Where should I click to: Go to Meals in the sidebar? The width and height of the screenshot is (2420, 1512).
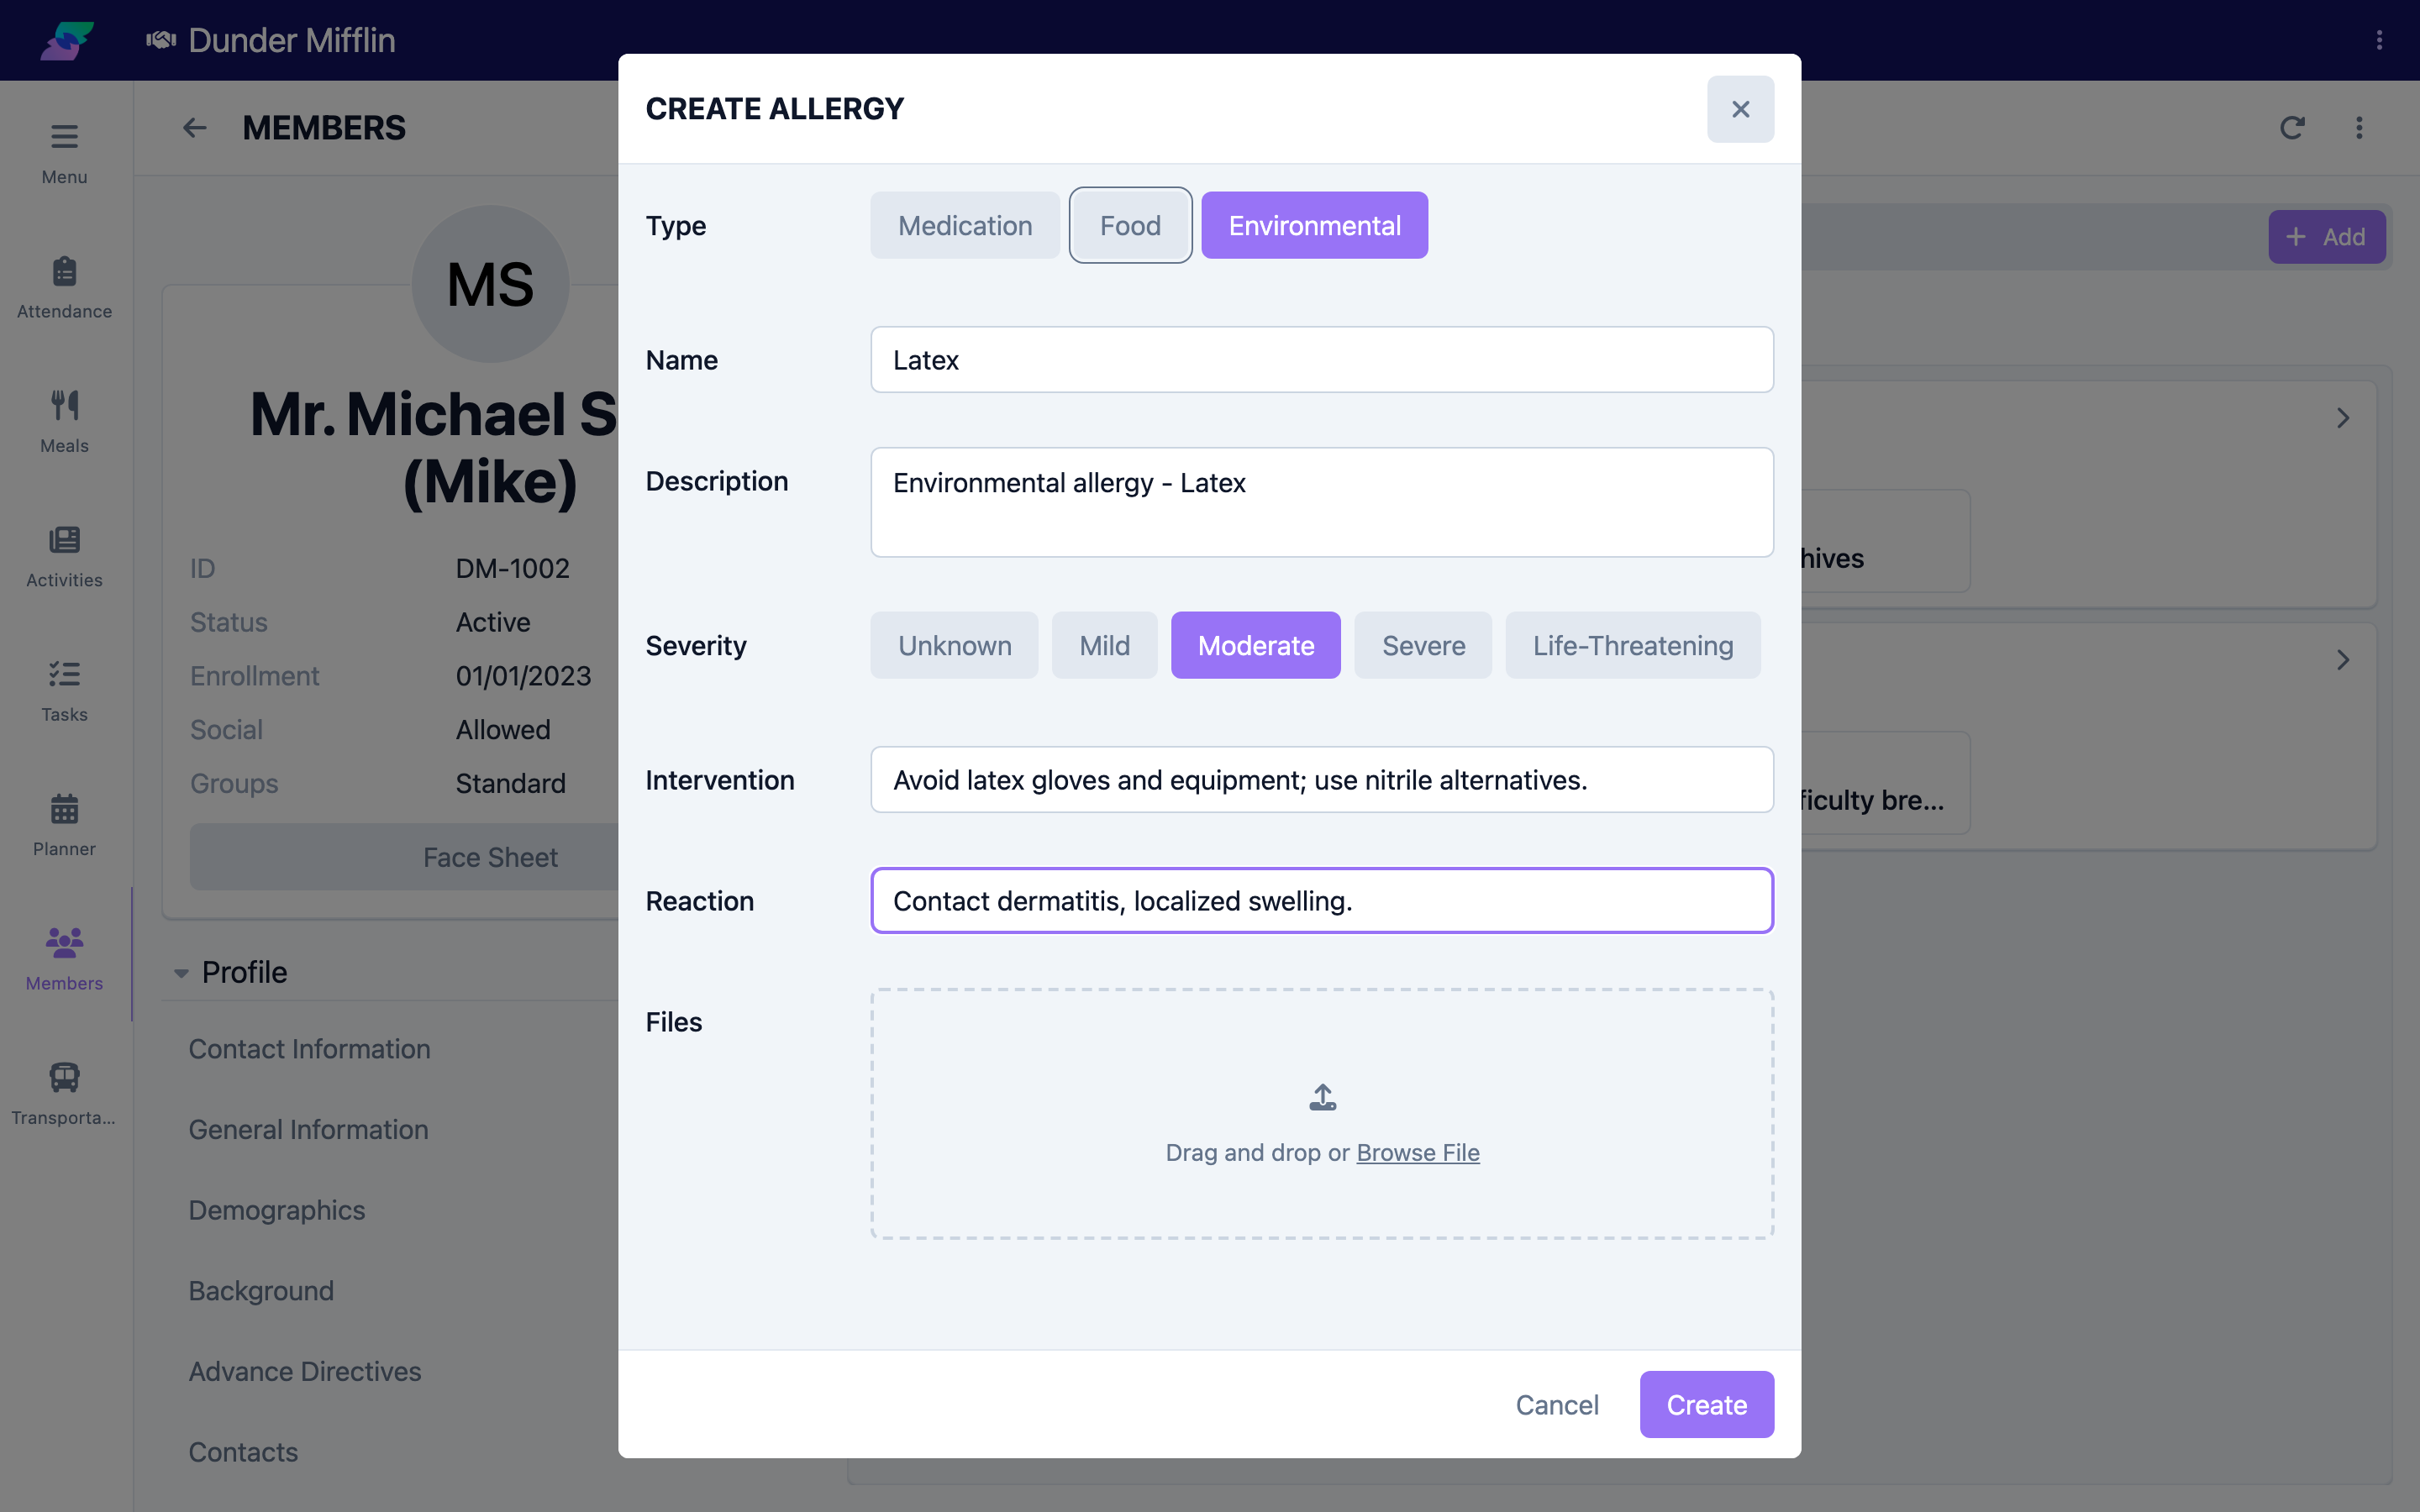(64, 421)
